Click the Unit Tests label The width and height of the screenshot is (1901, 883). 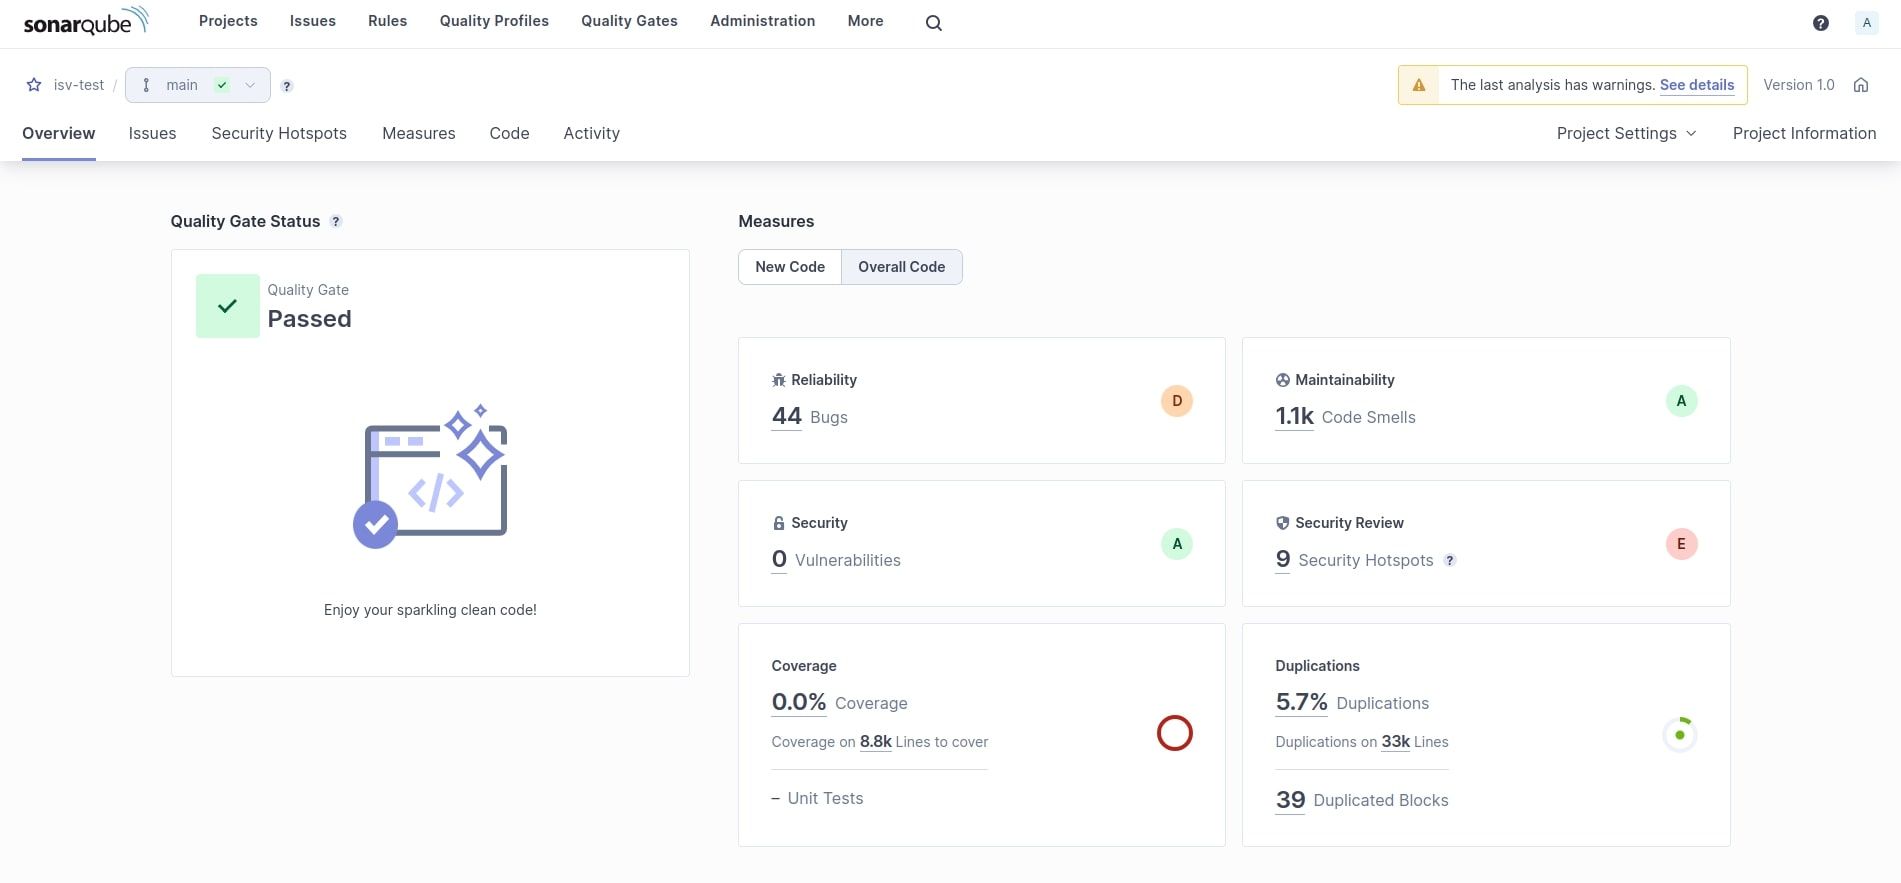coord(825,798)
